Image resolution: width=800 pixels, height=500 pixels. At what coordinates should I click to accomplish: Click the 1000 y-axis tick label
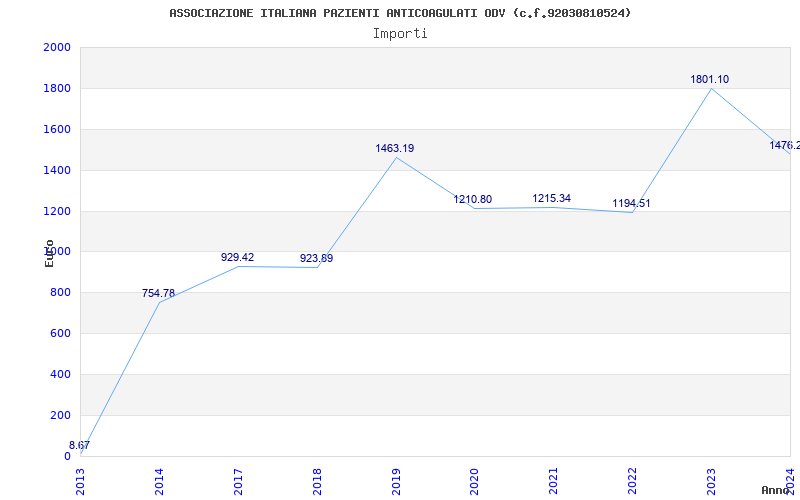[57, 252]
